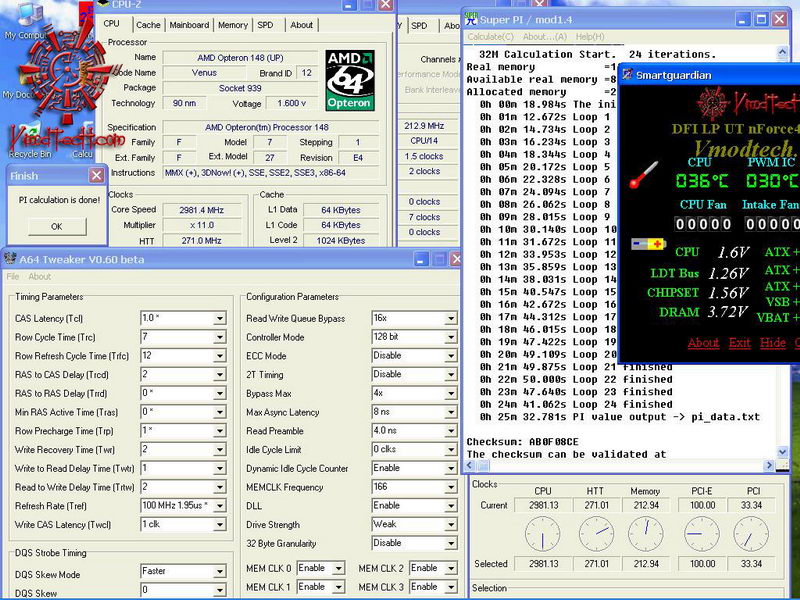This screenshot has width=800, height=600.
Task: Open the Calculate menu in Super PI
Action: pos(492,37)
